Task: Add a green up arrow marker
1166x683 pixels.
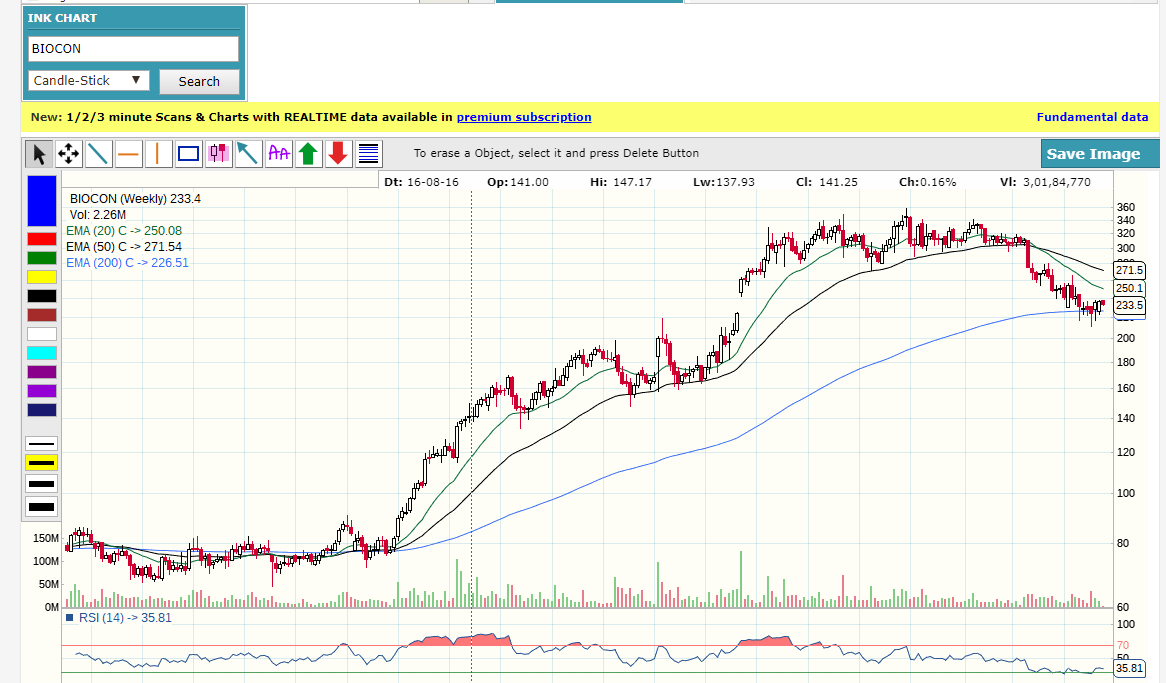Action: click(309, 154)
